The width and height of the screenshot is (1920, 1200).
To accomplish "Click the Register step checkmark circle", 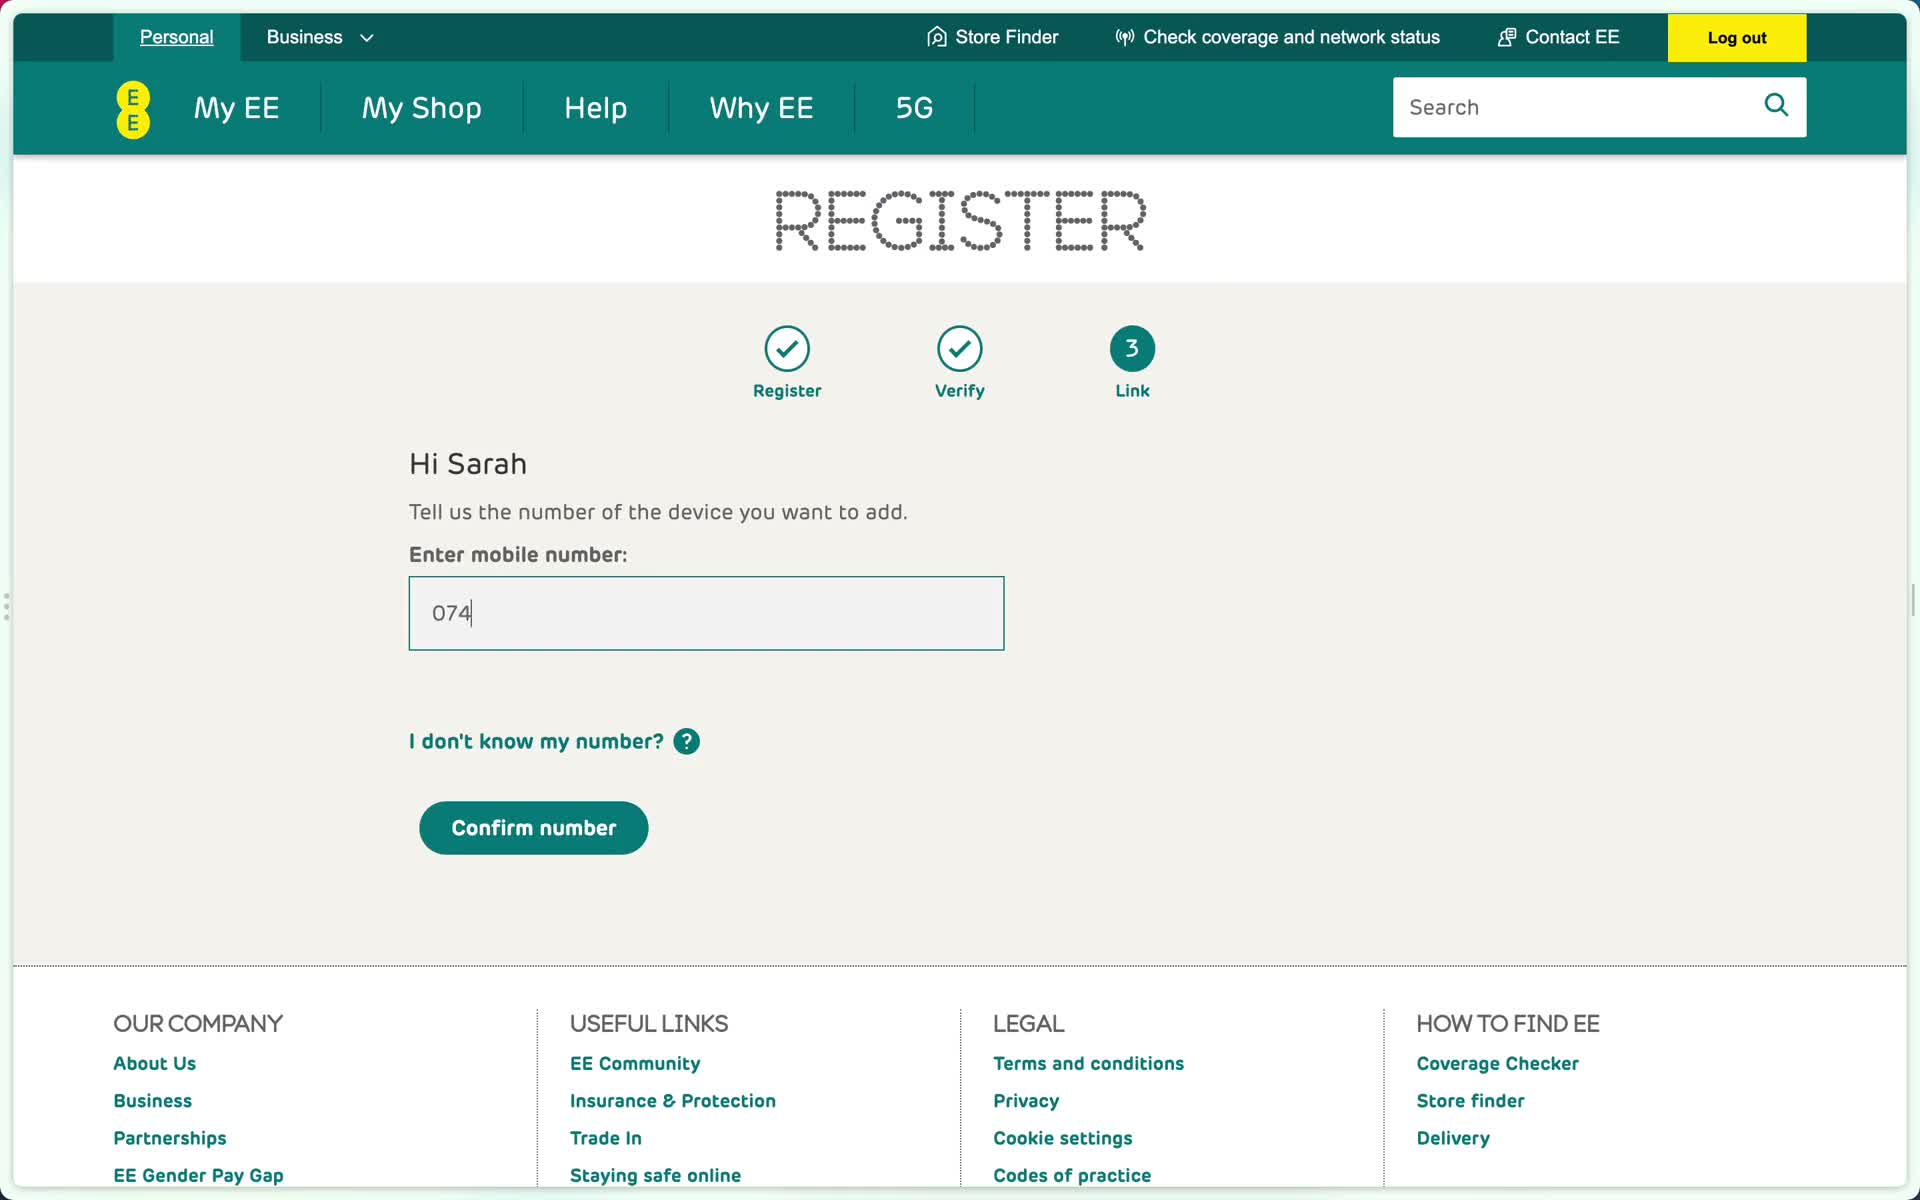I will tap(787, 348).
